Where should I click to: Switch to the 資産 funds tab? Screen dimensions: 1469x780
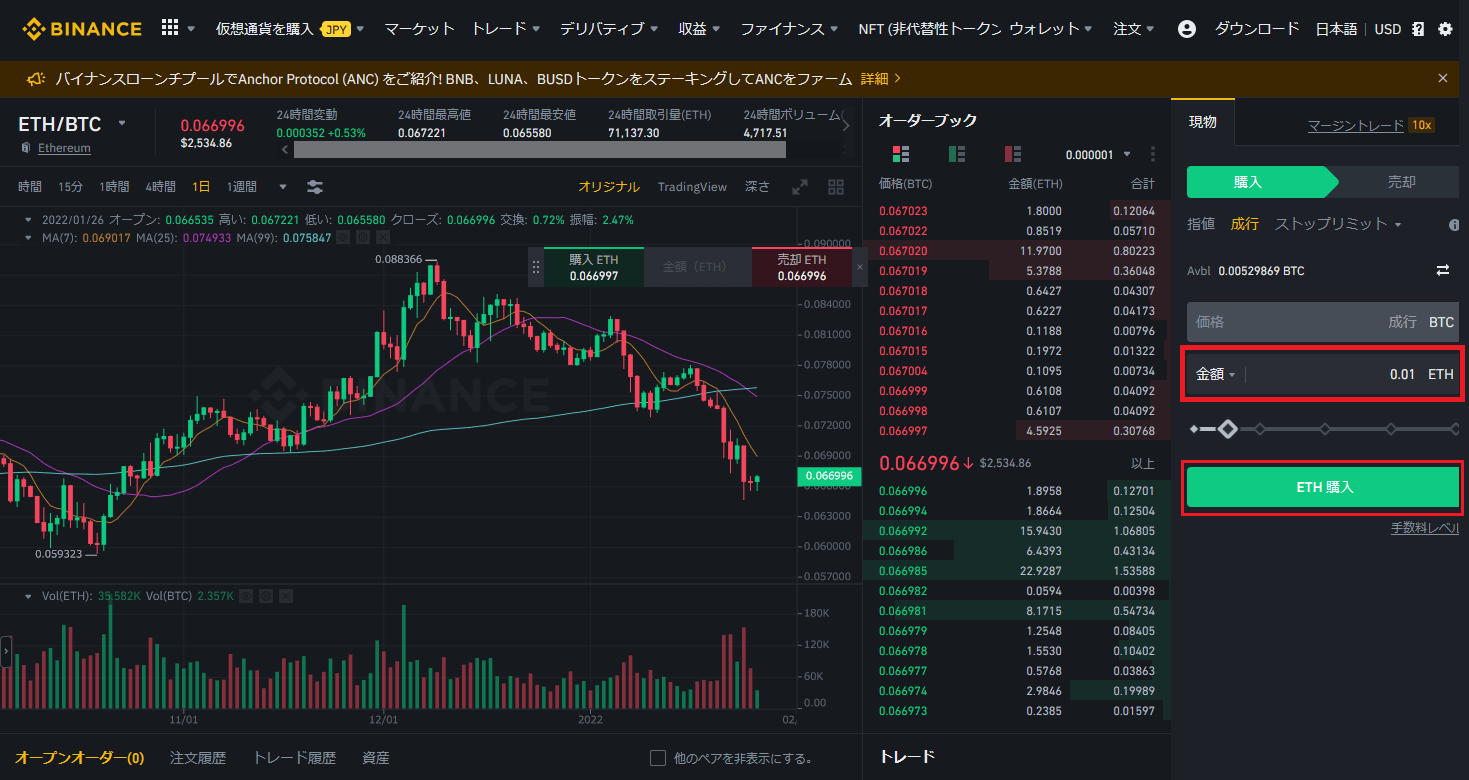(376, 758)
